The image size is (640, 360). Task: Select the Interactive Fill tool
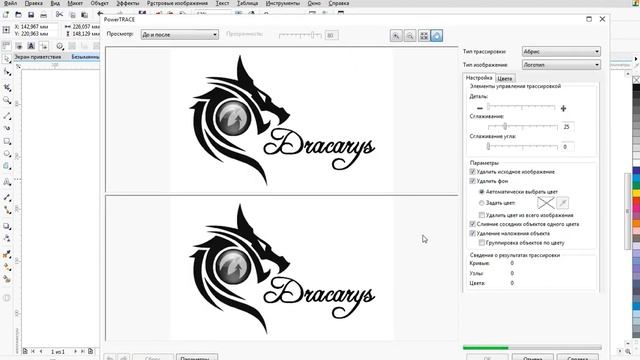pos(7,267)
